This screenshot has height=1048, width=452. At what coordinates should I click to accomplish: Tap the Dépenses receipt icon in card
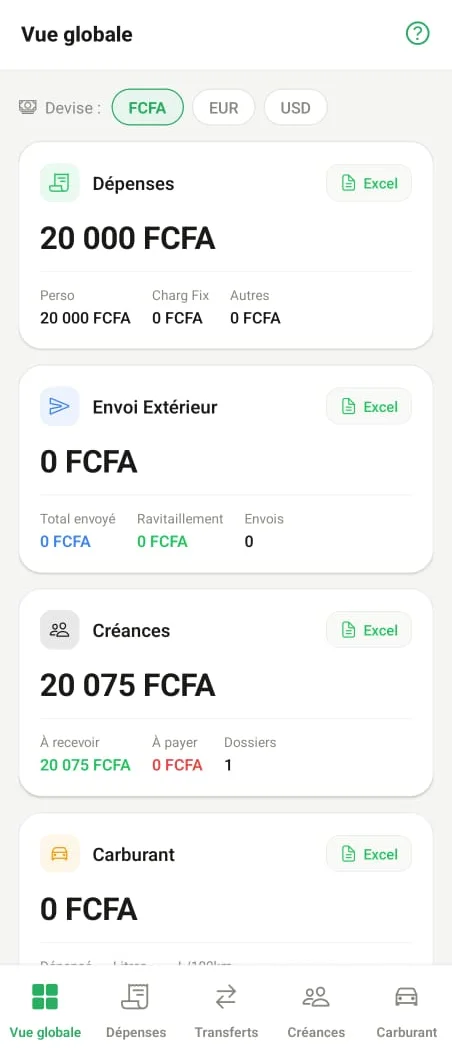pos(60,183)
